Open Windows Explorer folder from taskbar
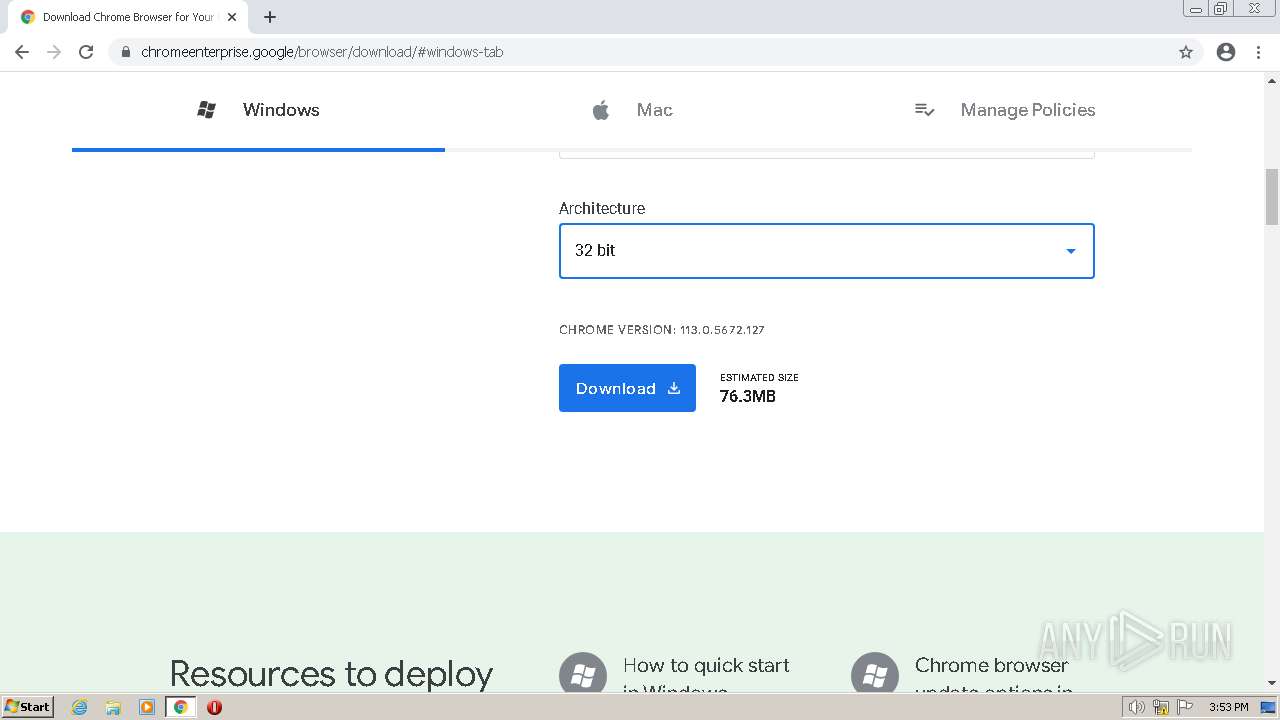This screenshot has width=1280, height=720. 113,707
